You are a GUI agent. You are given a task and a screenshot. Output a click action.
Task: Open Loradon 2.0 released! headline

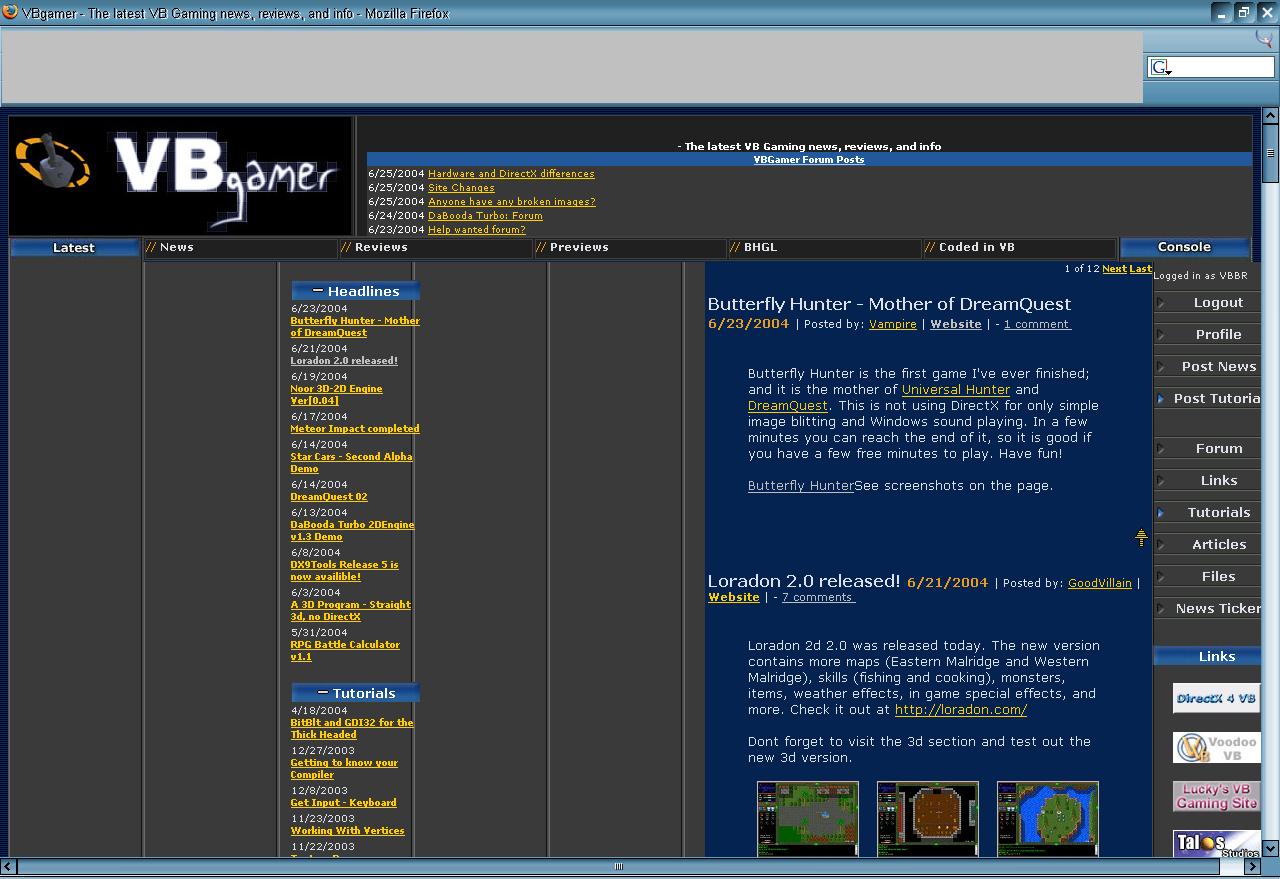[x=344, y=361]
